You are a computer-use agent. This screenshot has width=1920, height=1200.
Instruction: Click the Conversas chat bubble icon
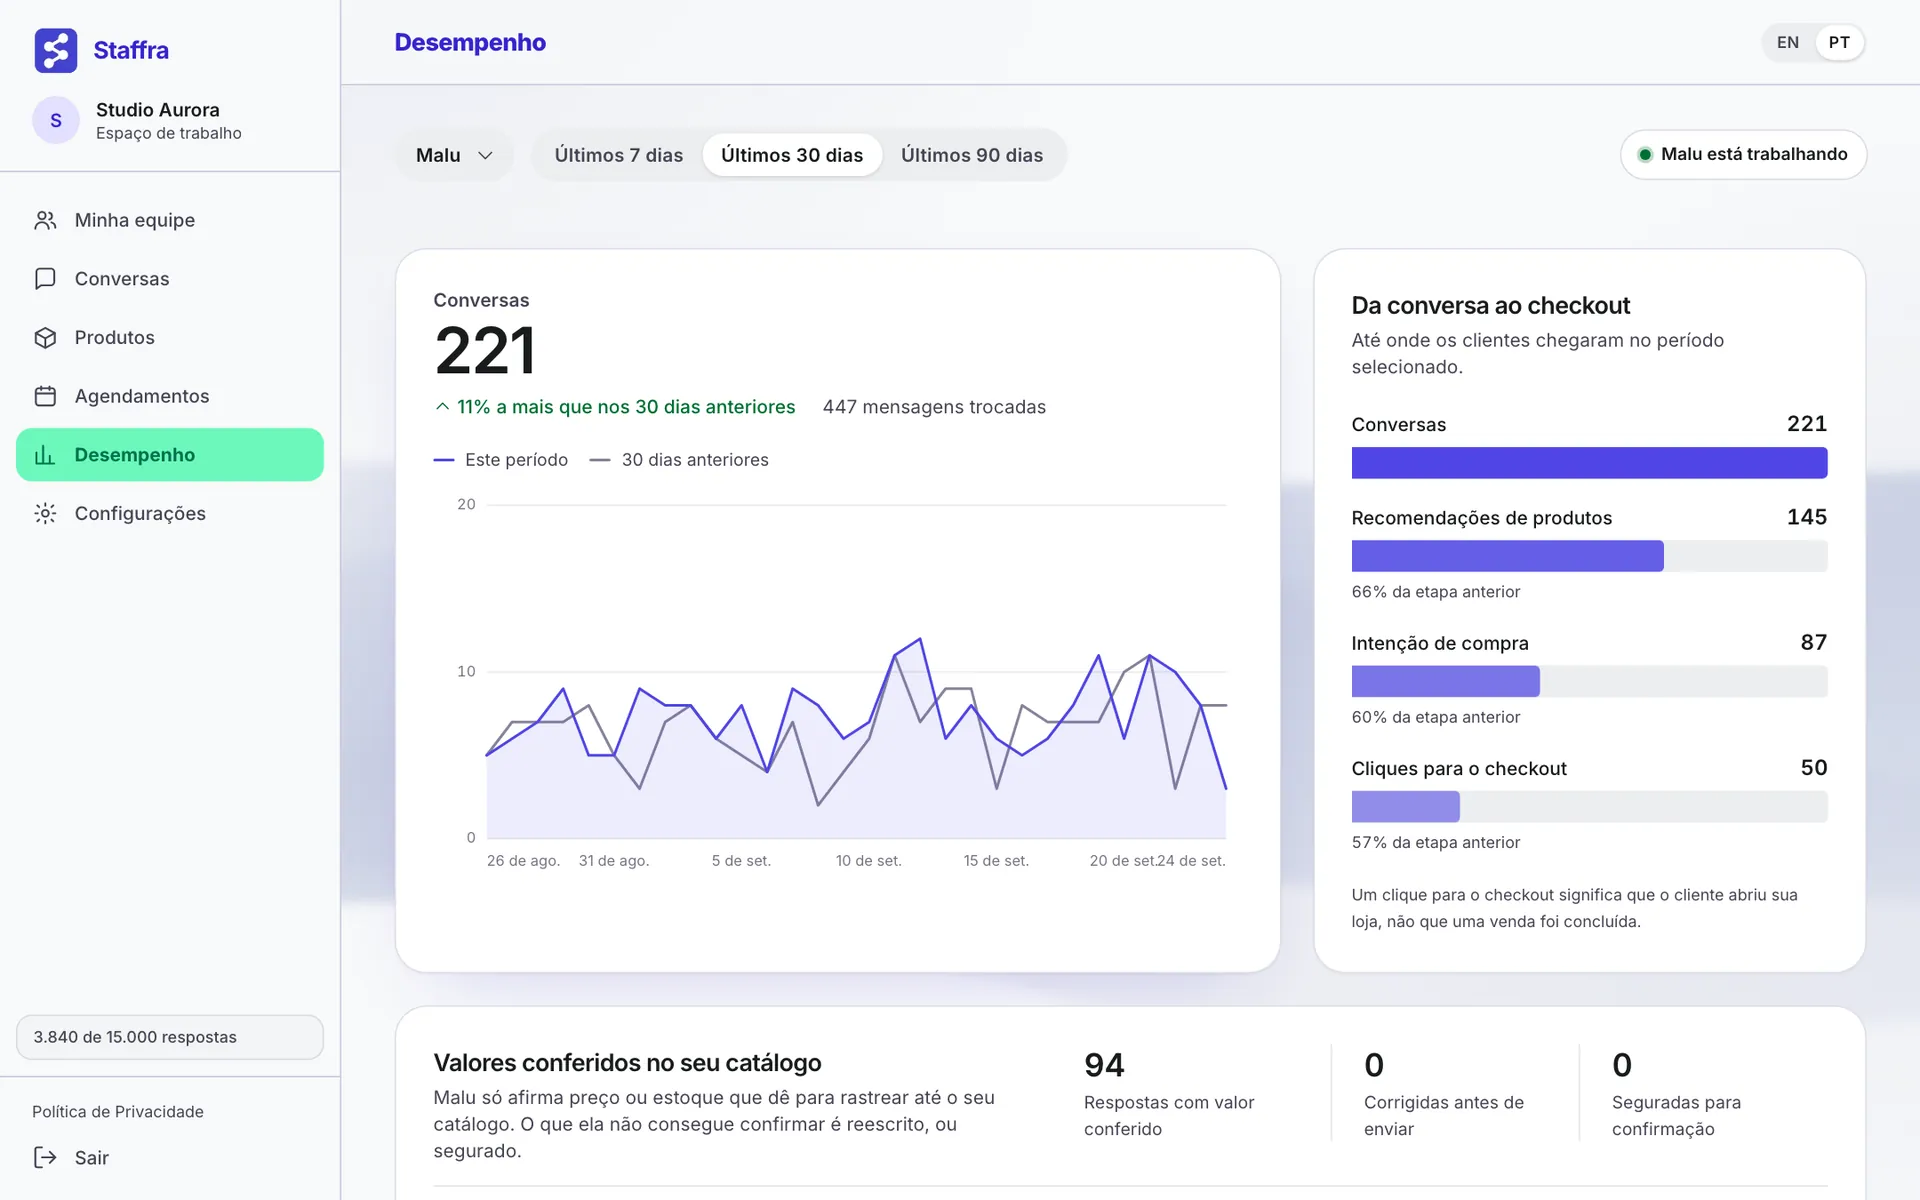click(45, 279)
